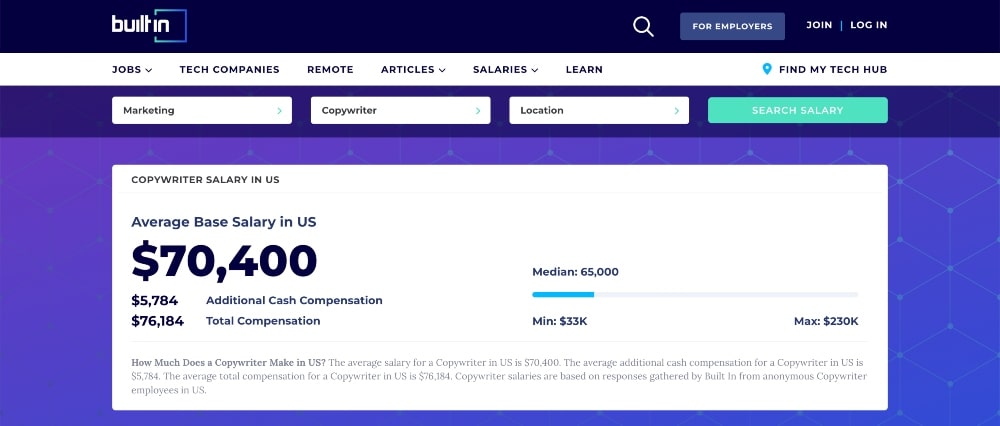This screenshot has width=1000, height=426.
Task: Open the search magnifier icon
Action: (x=643, y=26)
